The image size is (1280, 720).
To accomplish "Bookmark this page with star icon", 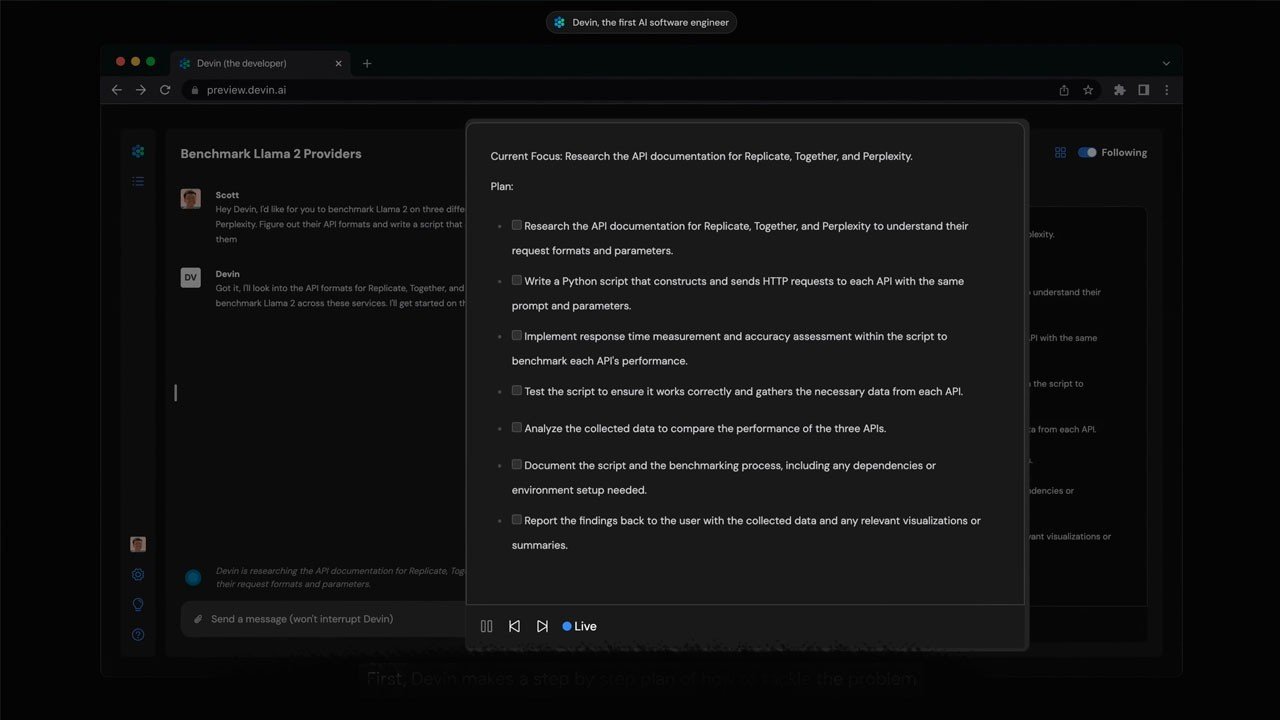I will [x=1088, y=90].
